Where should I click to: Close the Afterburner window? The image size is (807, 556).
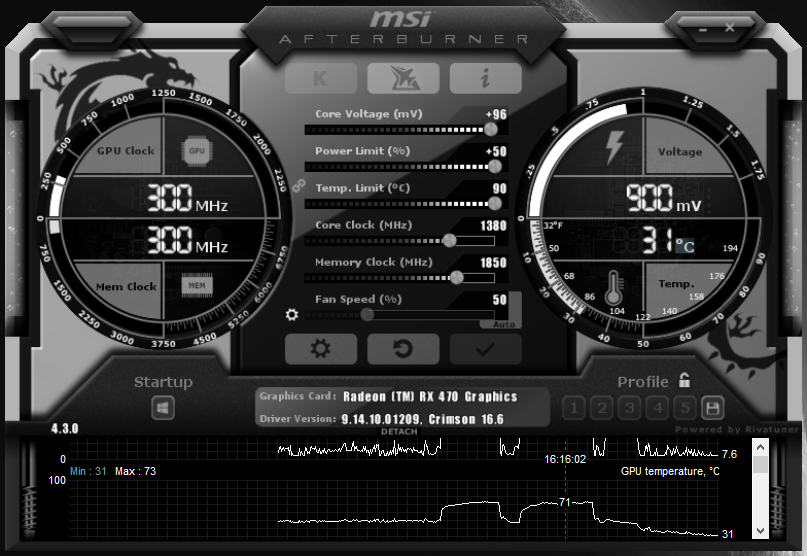point(730,27)
